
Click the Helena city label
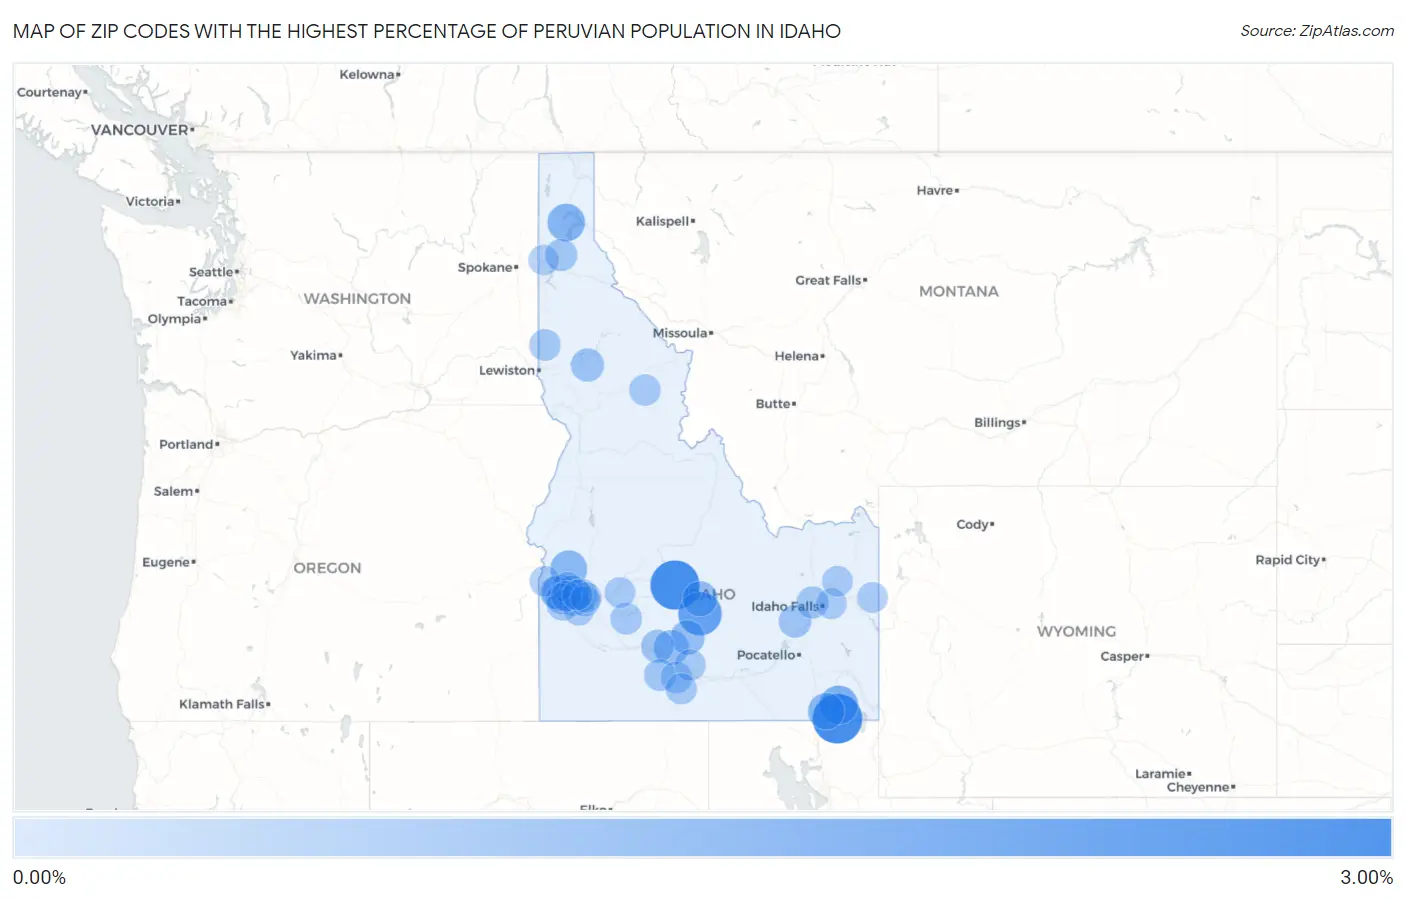(x=797, y=356)
